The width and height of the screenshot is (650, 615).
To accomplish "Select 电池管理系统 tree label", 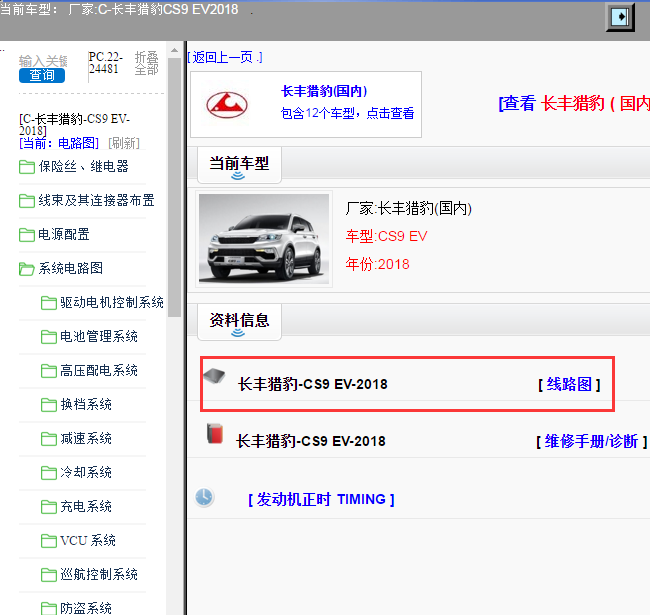I will (x=99, y=337).
